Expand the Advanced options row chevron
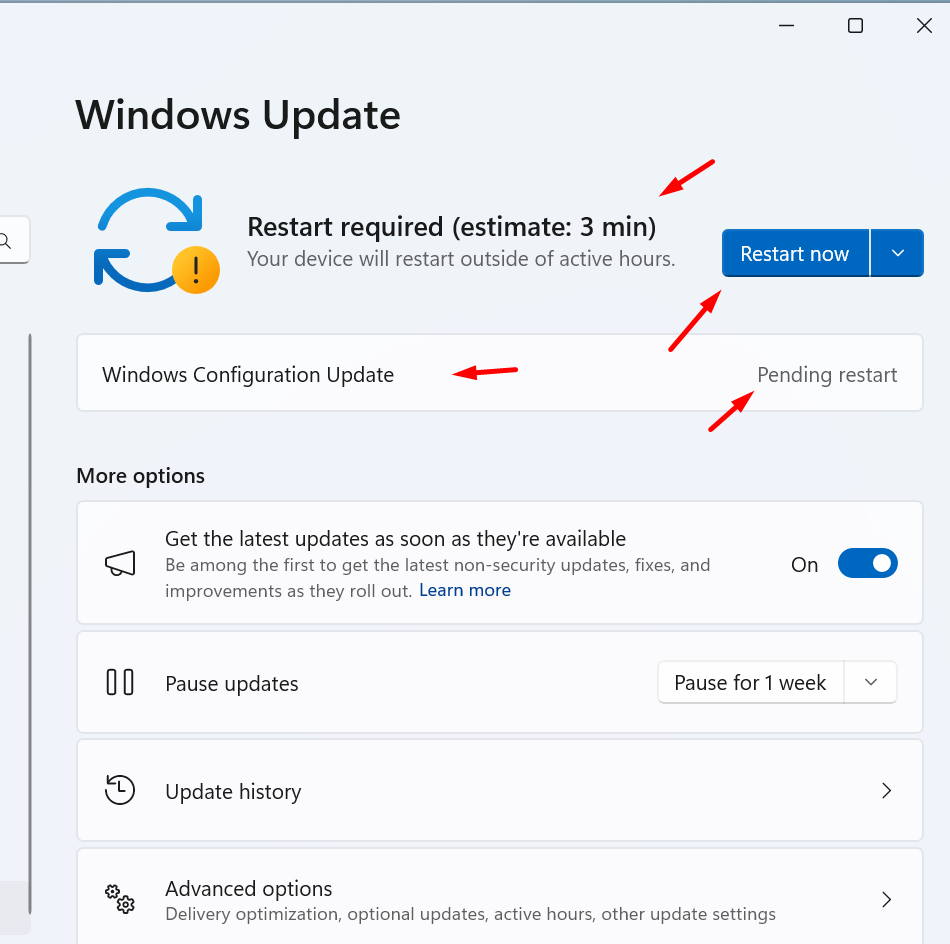Viewport: 950px width, 944px height. (886, 898)
